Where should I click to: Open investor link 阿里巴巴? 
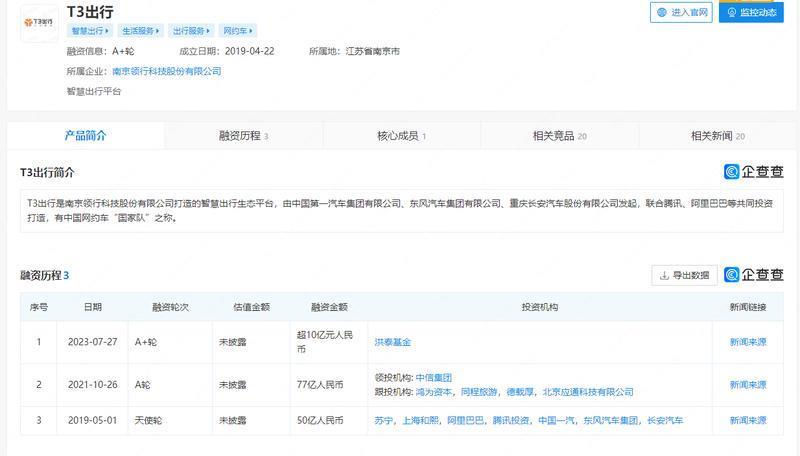pyautogui.click(x=465, y=420)
